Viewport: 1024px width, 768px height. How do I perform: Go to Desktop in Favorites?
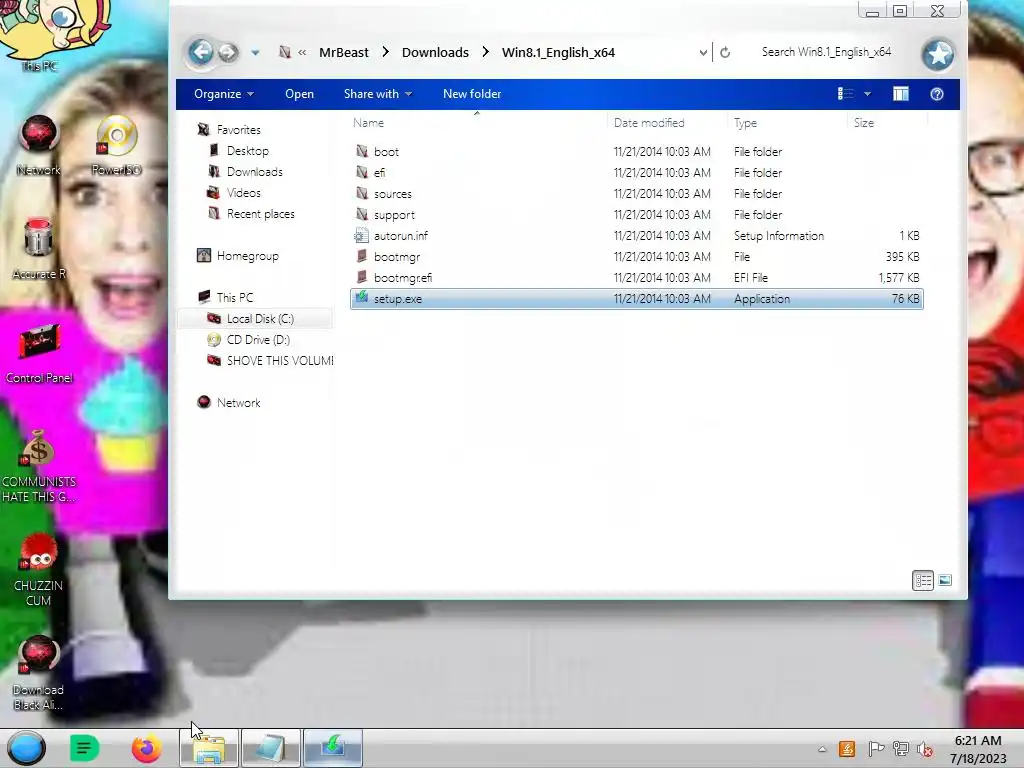click(248, 150)
